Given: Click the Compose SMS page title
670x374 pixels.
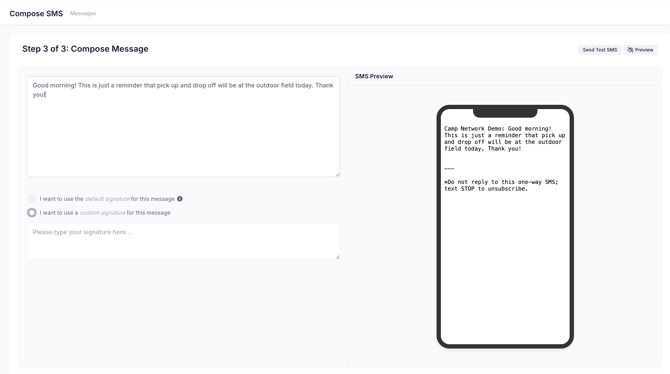Looking at the screenshot, I should click(36, 14).
